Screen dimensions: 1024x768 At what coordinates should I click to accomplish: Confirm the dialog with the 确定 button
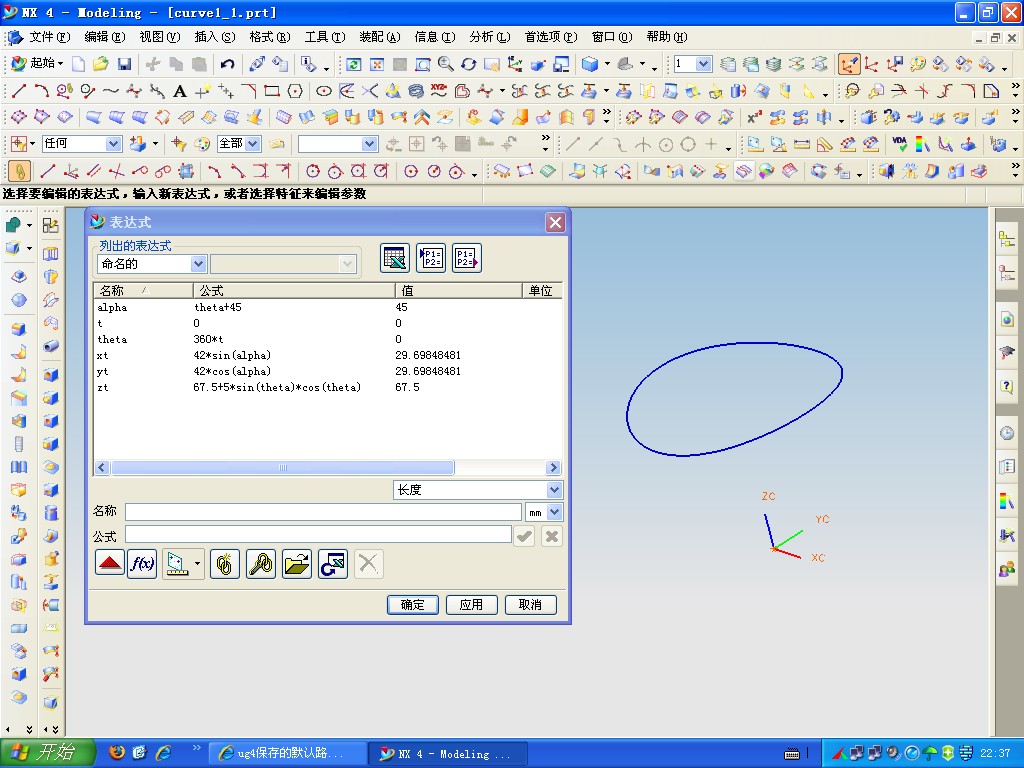tap(412, 604)
